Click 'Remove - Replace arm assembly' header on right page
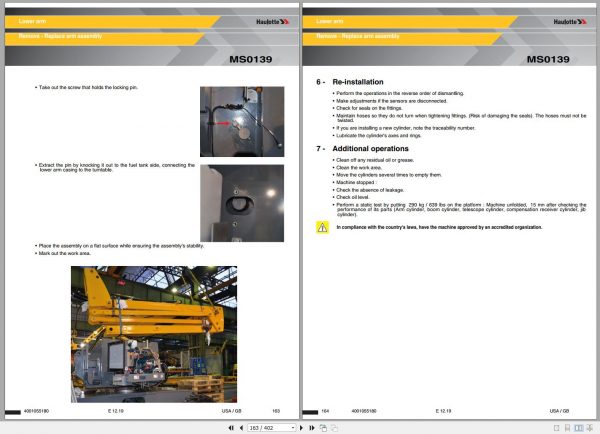 click(x=357, y=36)
